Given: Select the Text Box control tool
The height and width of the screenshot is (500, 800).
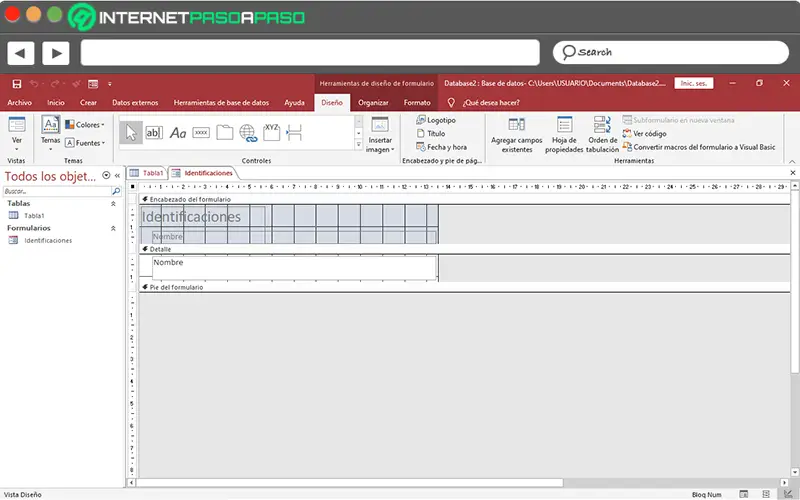Looking at the screenshot, I should point(154,133).
